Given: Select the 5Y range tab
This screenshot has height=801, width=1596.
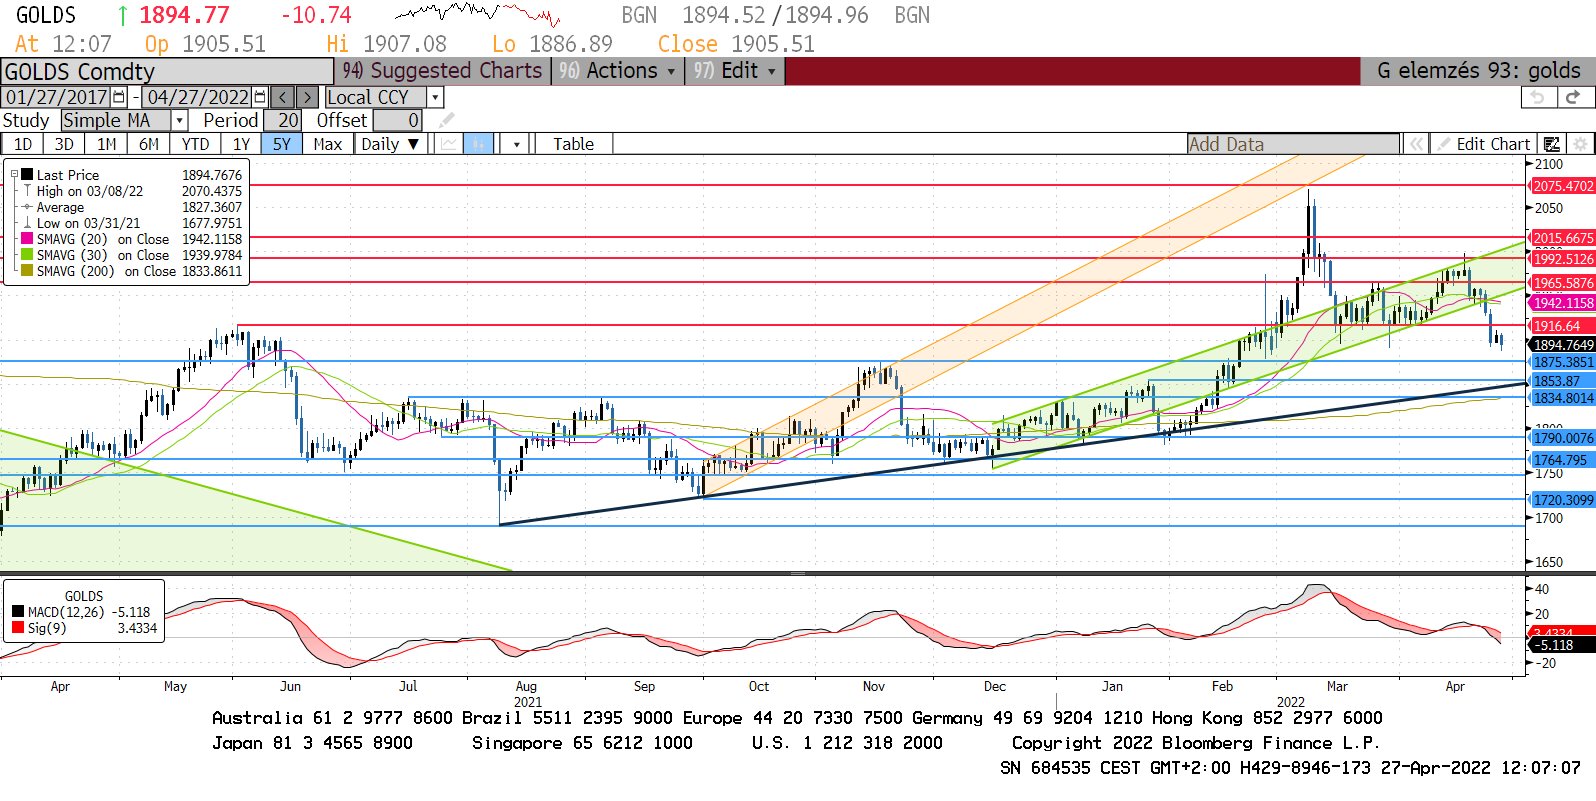Looking at the screenshot, I should pyautogui.click(x=282, y=144).
